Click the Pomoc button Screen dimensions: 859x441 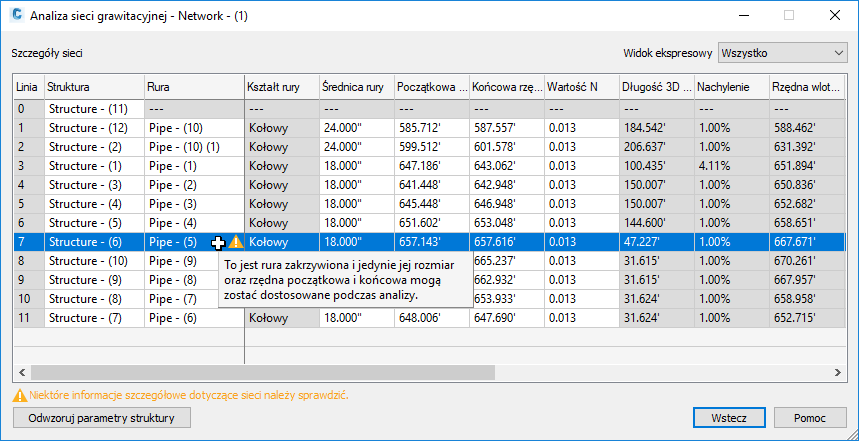coord(810,418)
